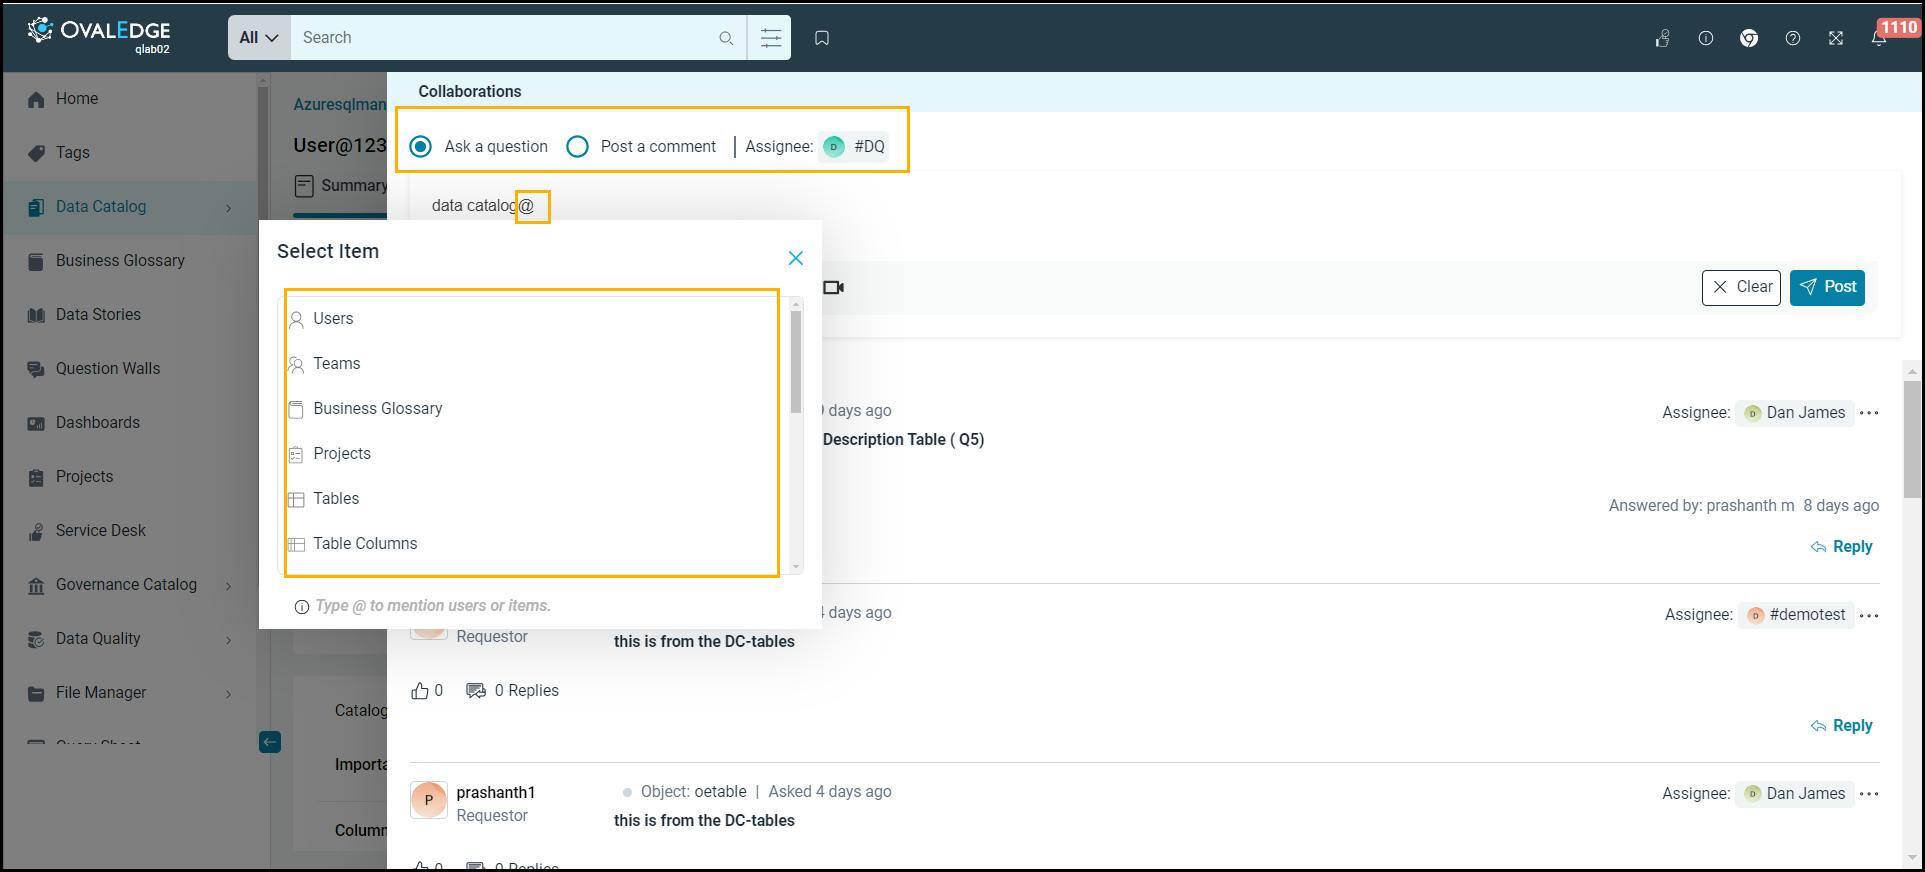Click the #demotest assignee chip

(x=1796, y=615)
